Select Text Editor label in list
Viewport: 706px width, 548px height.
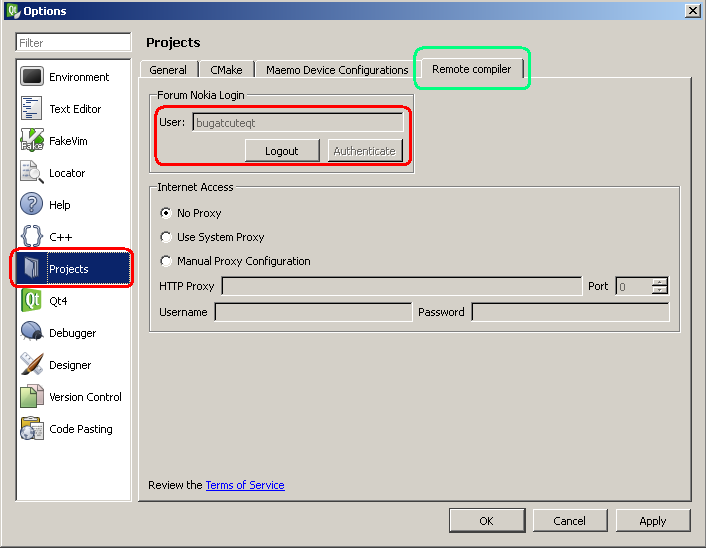[x=75, y=109]
